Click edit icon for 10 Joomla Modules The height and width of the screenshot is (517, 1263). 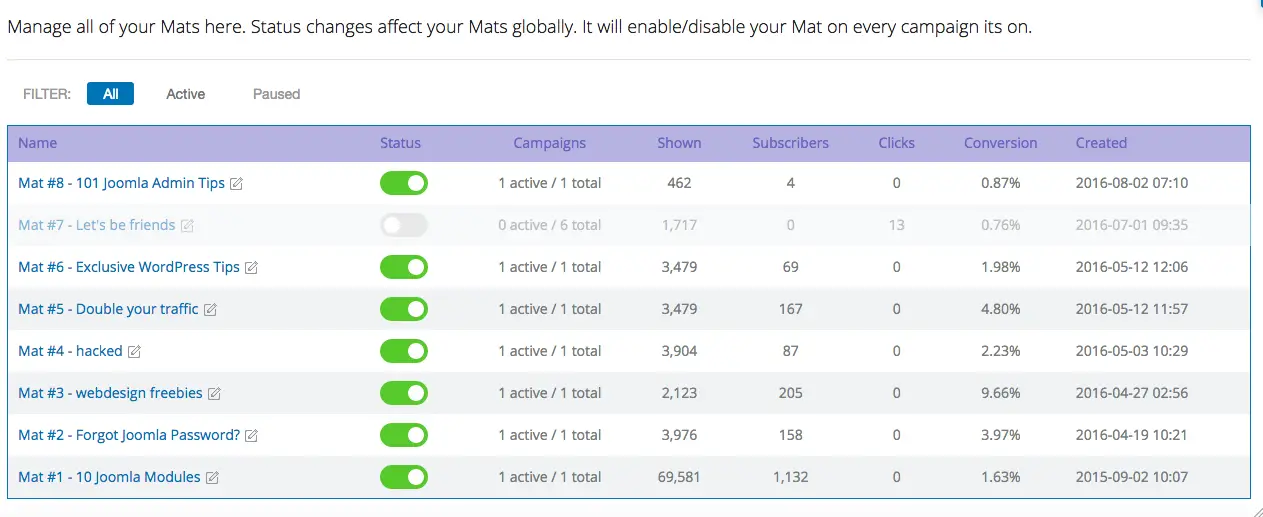pyautogui.click(x=212, y=478)
